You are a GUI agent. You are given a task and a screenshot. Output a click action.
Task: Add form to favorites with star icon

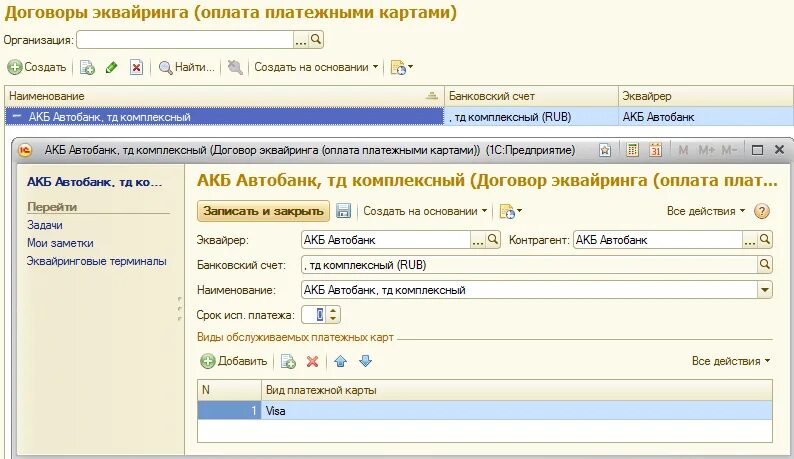[605, 150]
